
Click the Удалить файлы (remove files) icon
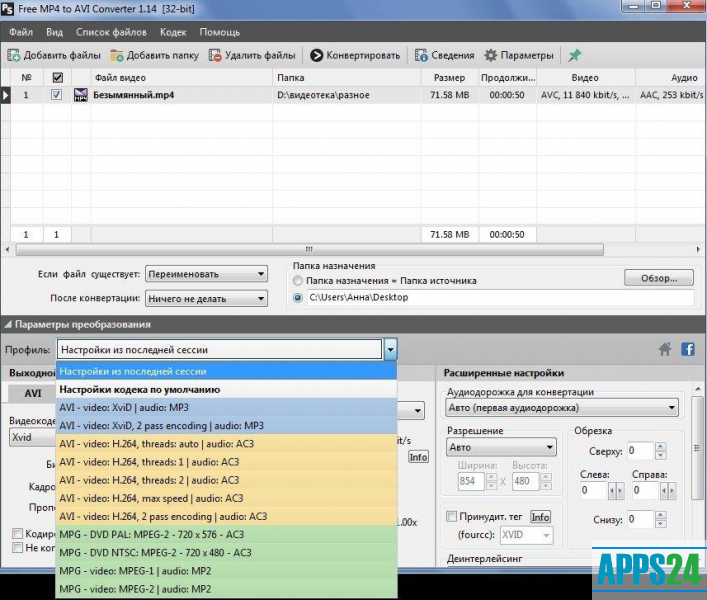tap(215, 56)
